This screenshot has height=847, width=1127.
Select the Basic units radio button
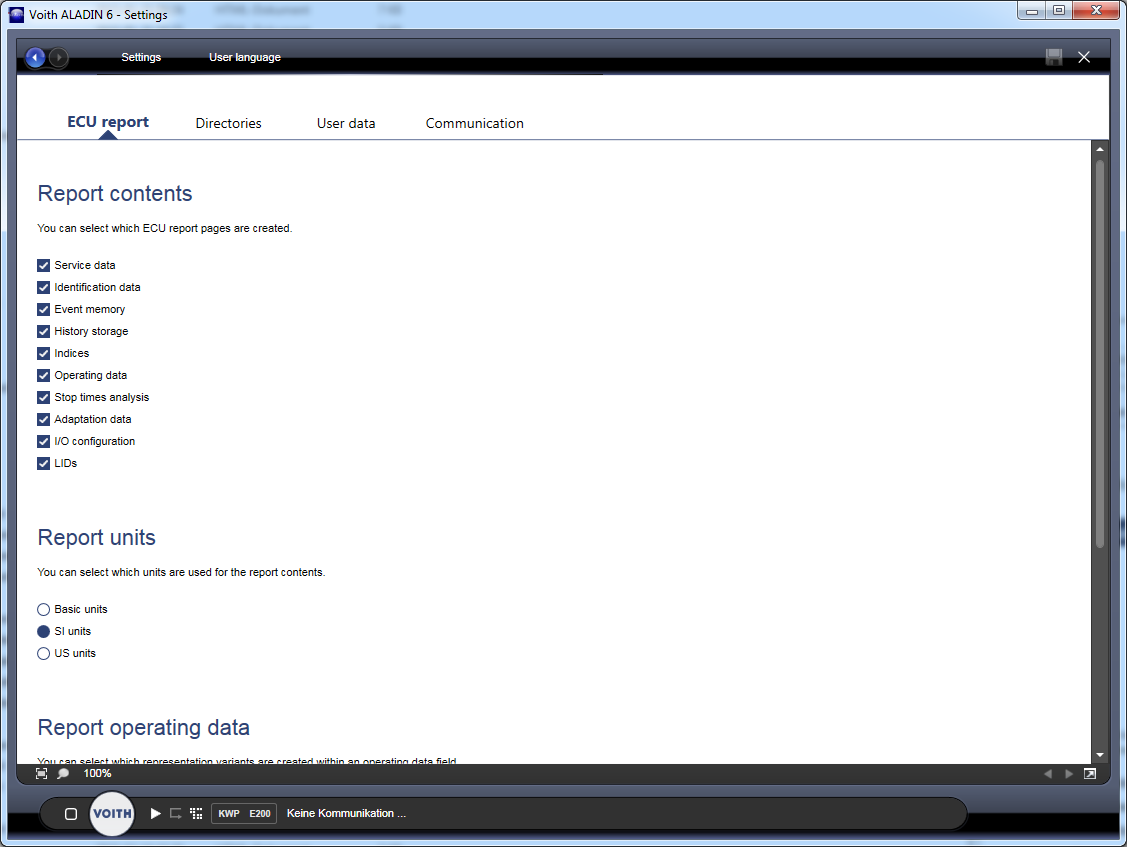tap(44, 610)
